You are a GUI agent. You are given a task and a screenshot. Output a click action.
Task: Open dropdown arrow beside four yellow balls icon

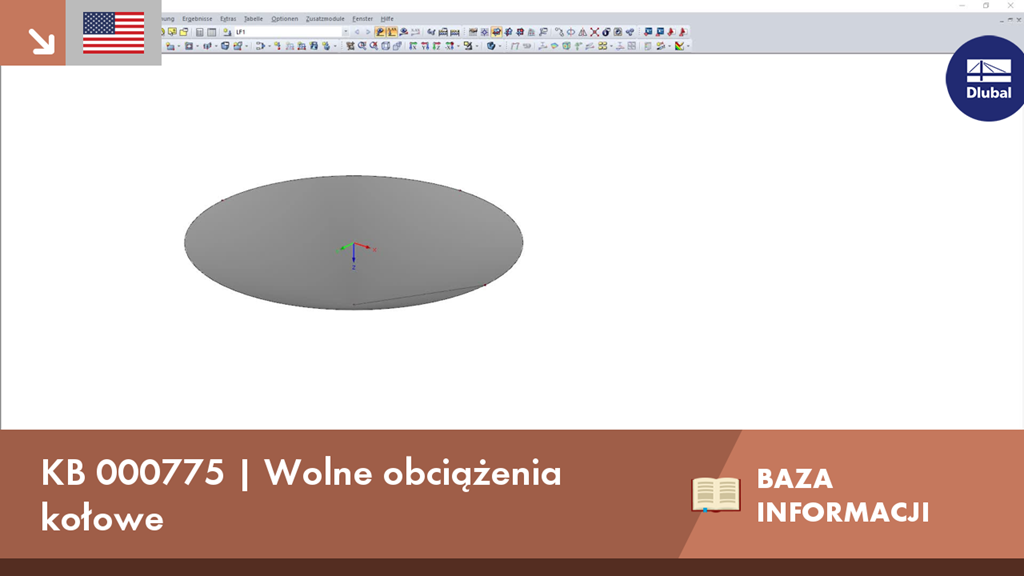click(611, 46)
